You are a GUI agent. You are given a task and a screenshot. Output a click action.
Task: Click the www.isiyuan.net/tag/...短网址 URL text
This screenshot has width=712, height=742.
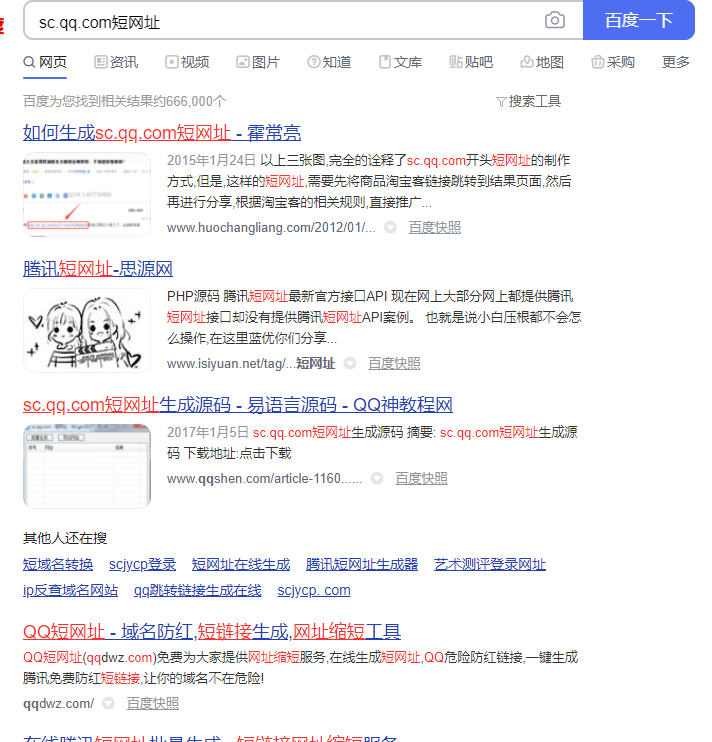click(x=251, y=363)
